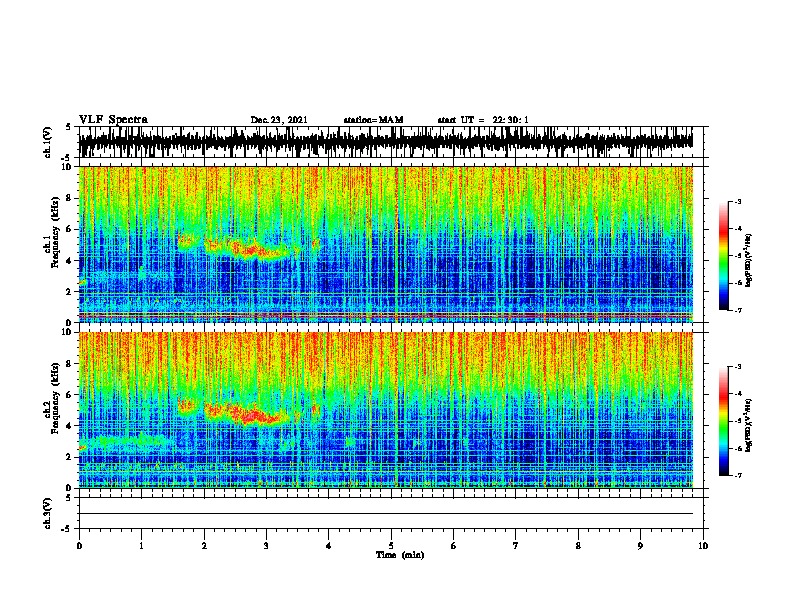792x612 pixels.
Task: Click the ch.1 colorbar "log(PSD)(V²/Hz)" label
Action: (749, 261)
